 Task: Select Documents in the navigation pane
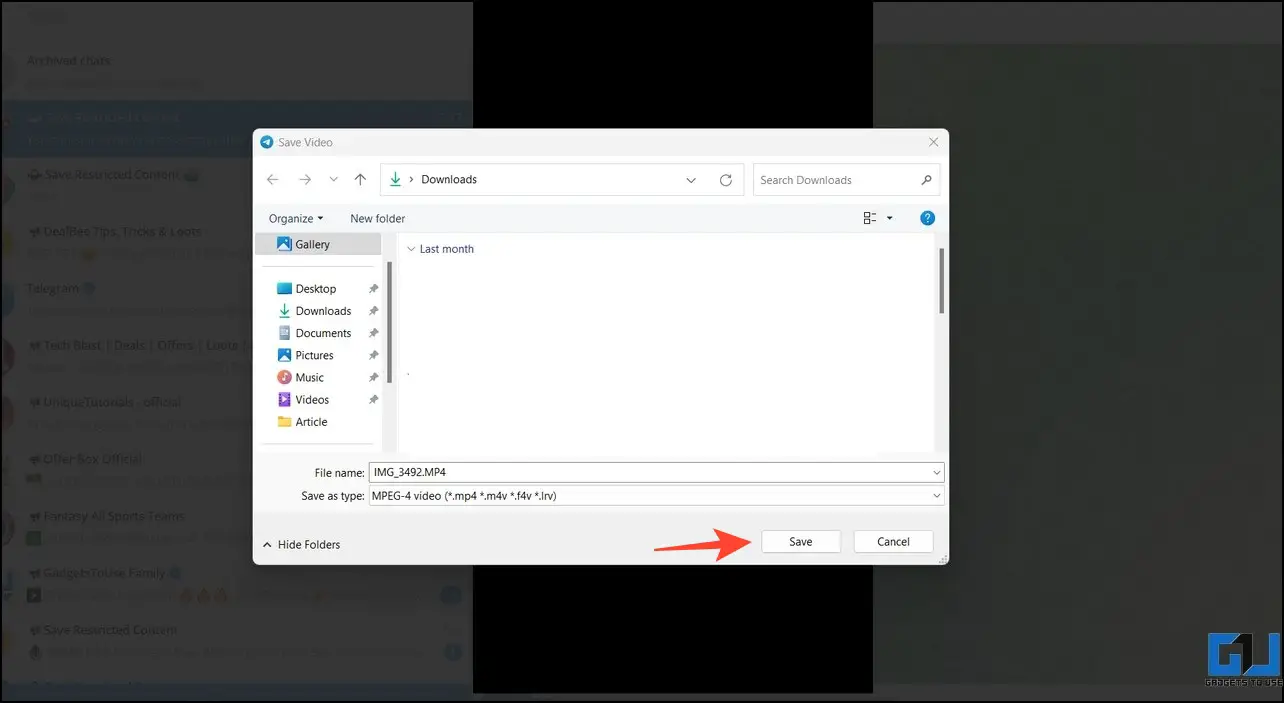pyautogui.click(x=323, y=333)
